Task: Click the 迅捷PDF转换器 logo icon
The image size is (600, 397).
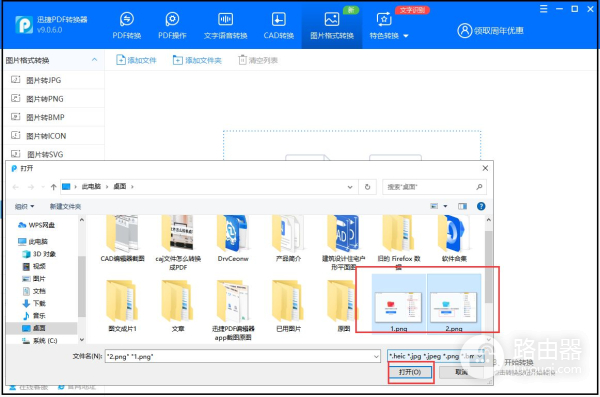Action: (x=24, y=25)
